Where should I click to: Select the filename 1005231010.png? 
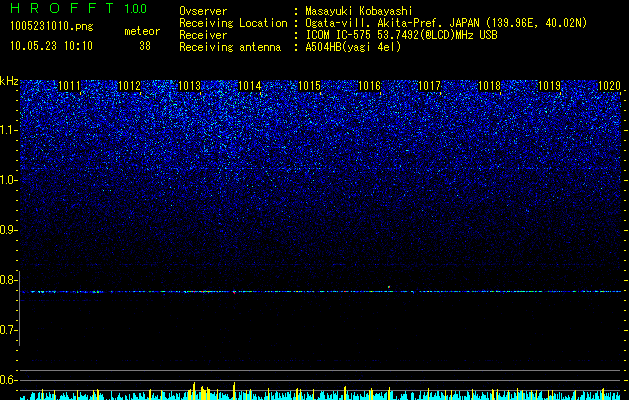pos(52,27)
